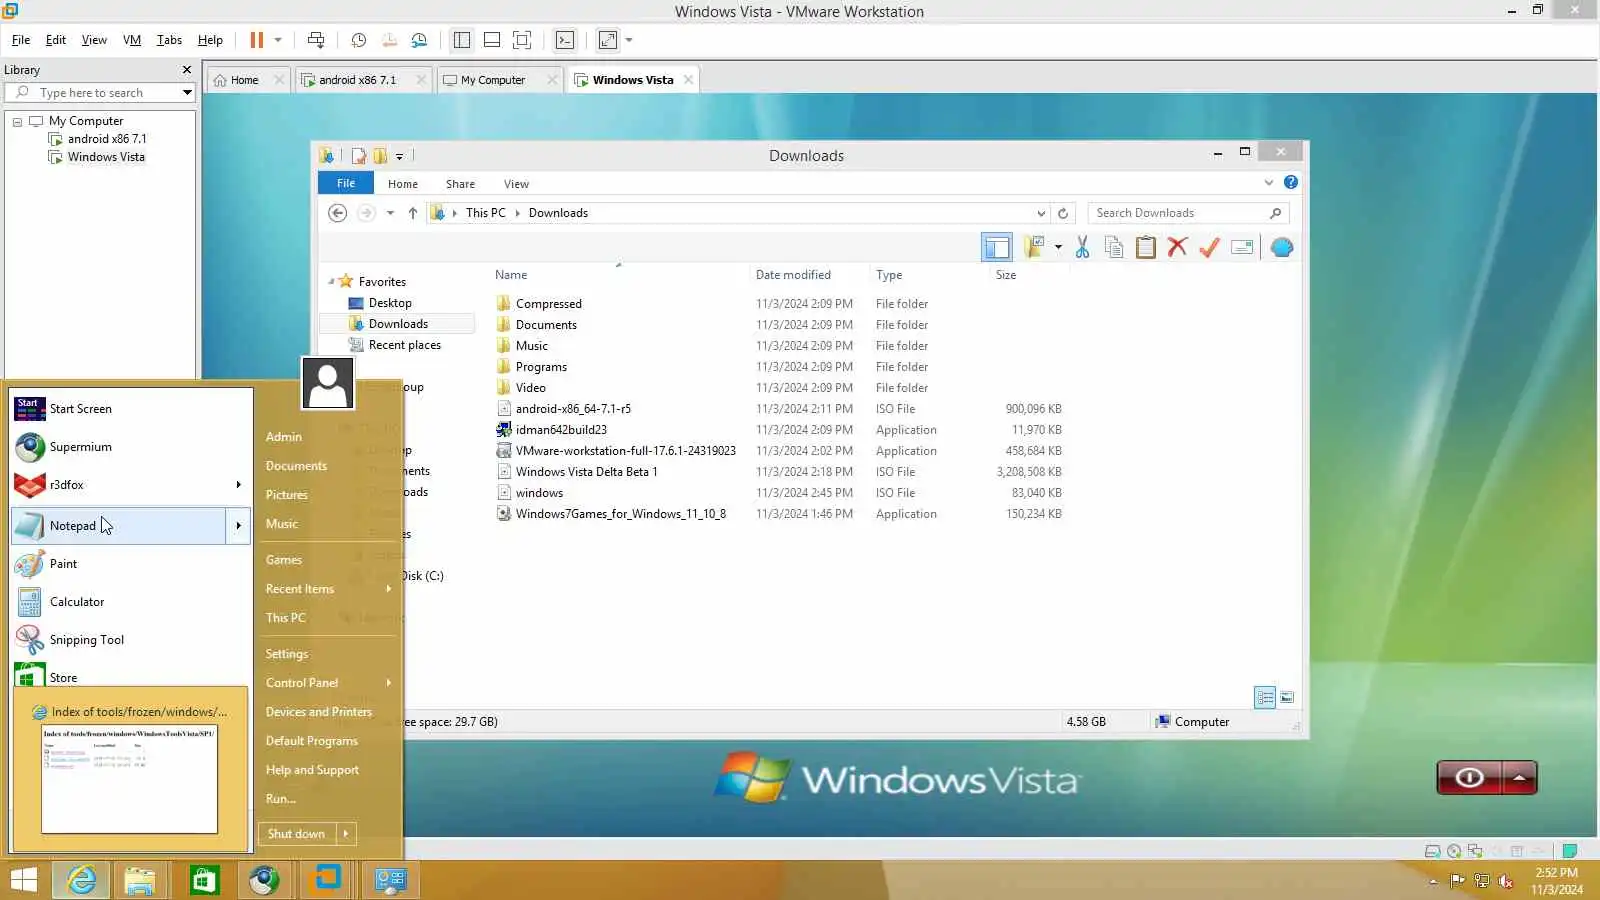Viewport: 1600px width, 900px height.
Task: Click the Shut down button
Action: pyautogui.click(x=296, y=834)
